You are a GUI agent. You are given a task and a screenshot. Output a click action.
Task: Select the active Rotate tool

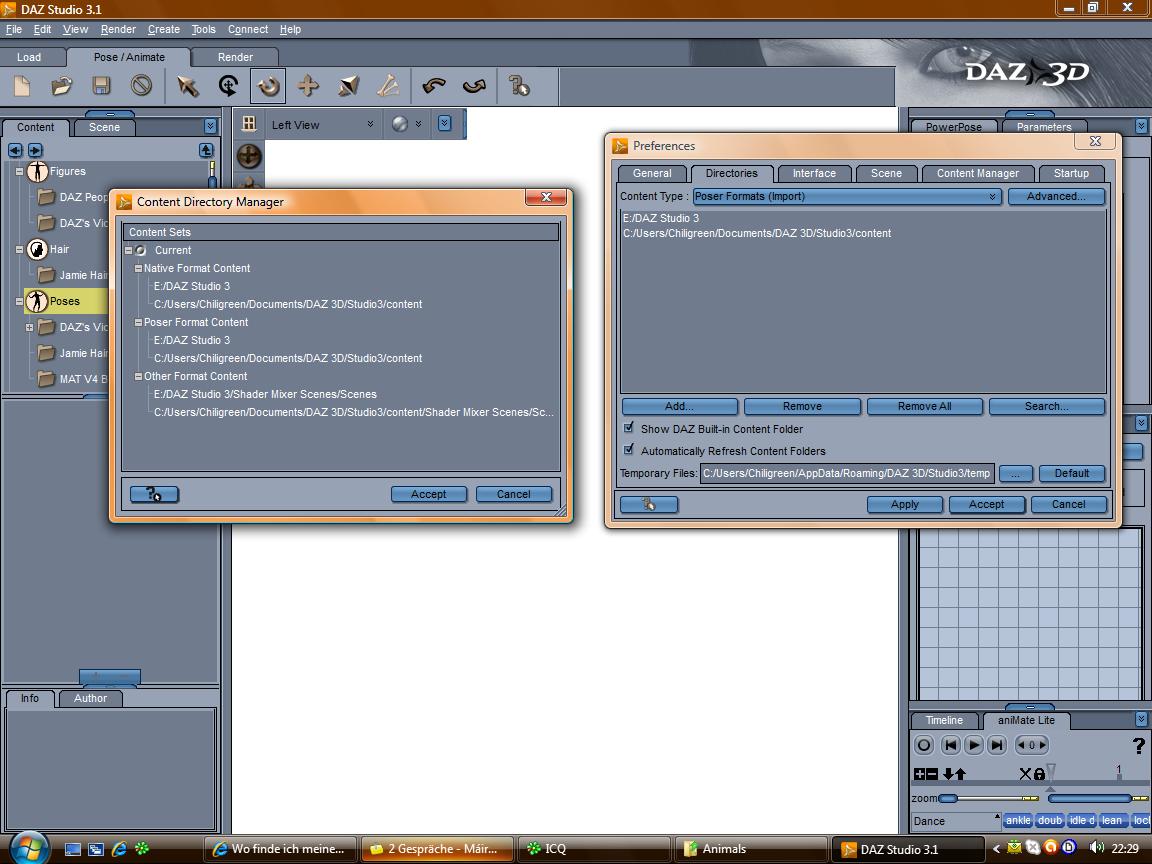(268, 86)
